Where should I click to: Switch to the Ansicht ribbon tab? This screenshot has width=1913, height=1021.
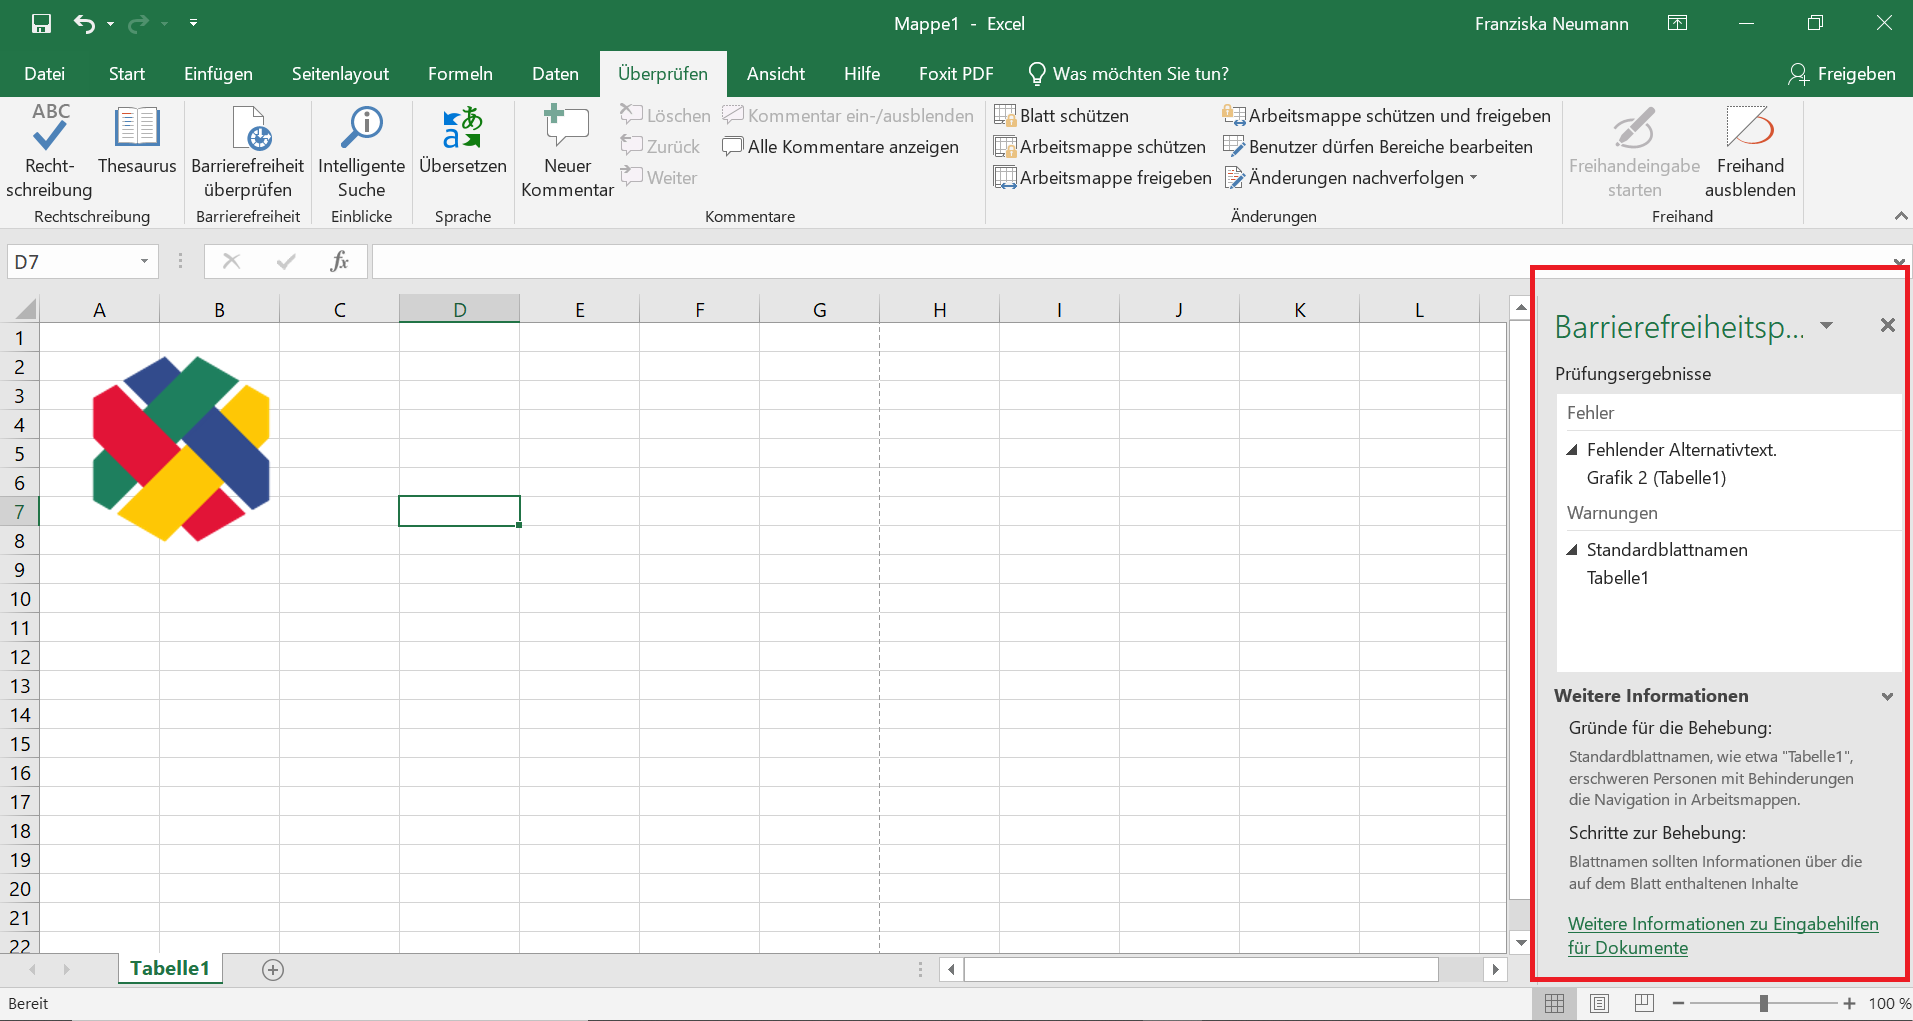click(x=776, y=73)
